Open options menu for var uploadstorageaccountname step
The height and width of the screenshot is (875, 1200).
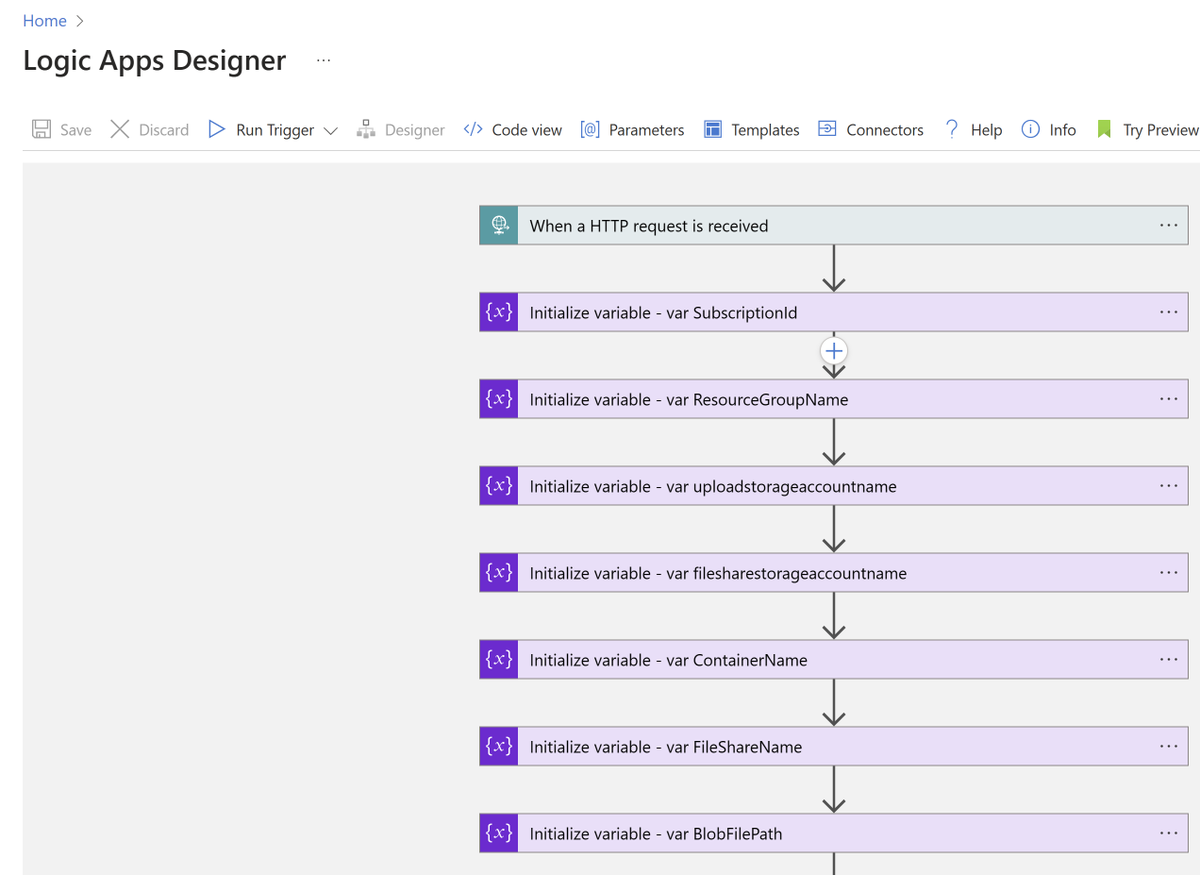pyautogui.click(x=1168, y=486)
